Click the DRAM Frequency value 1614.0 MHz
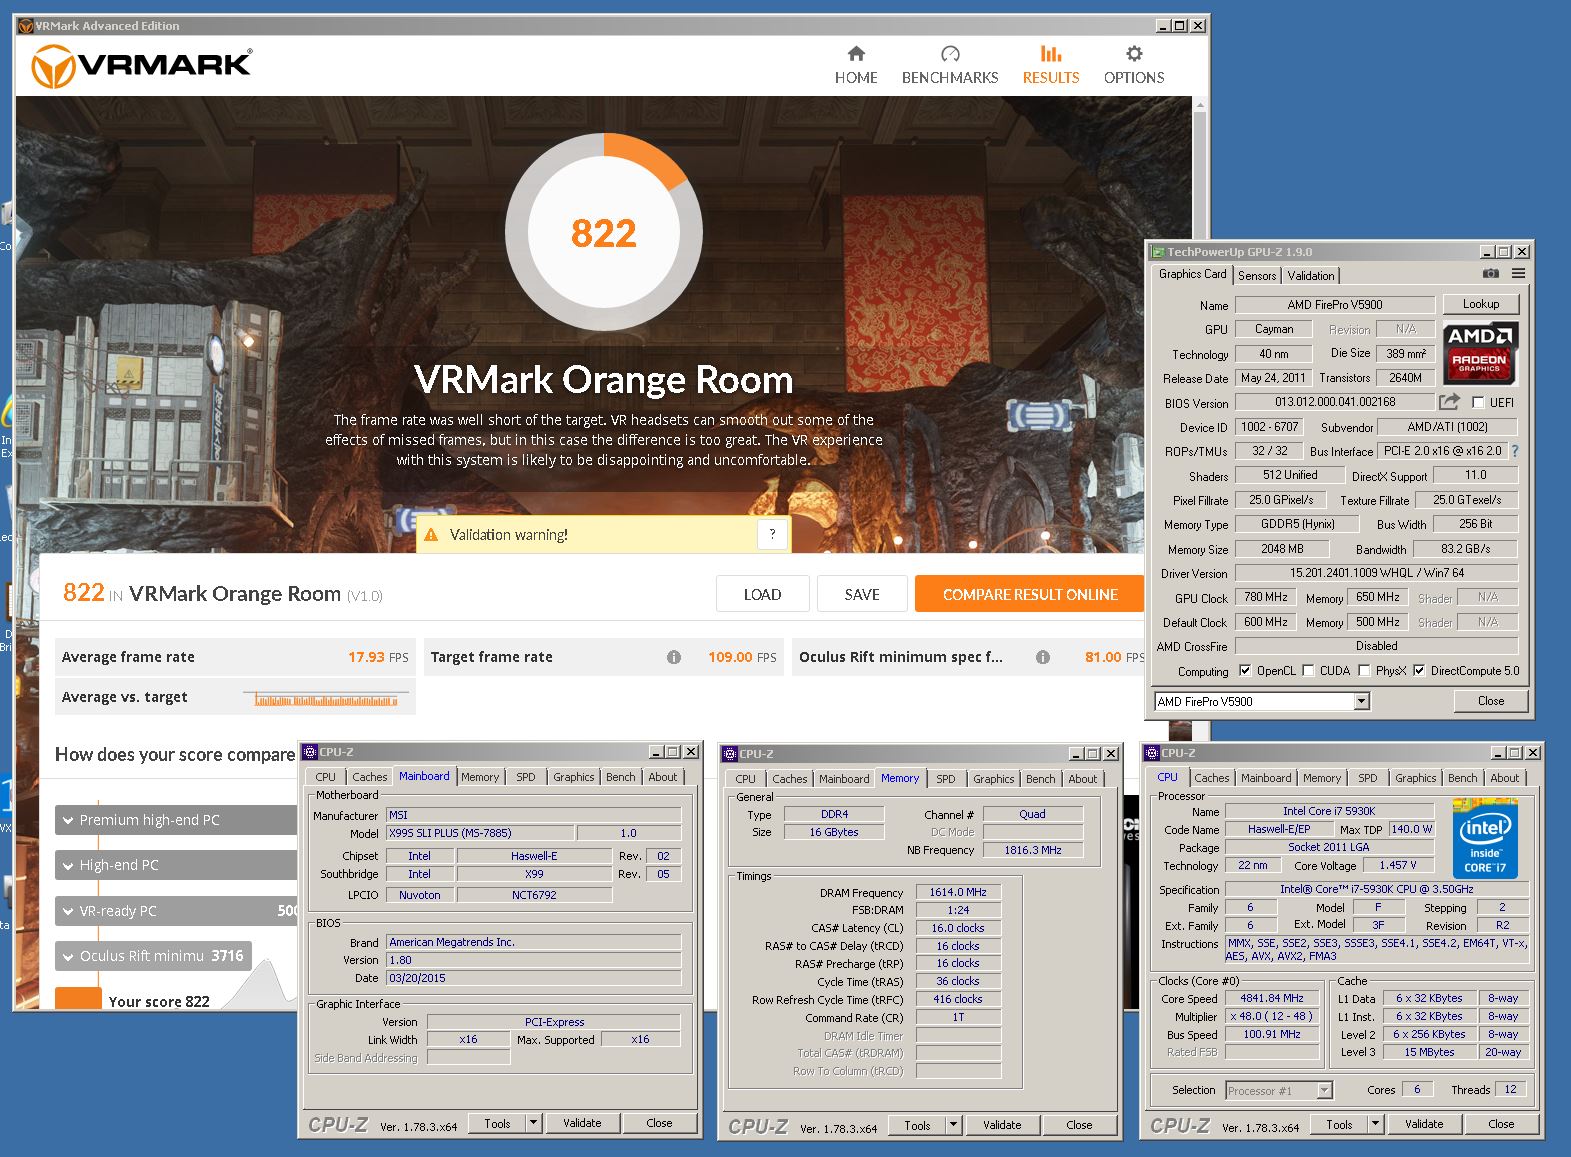 pos(958,892)
